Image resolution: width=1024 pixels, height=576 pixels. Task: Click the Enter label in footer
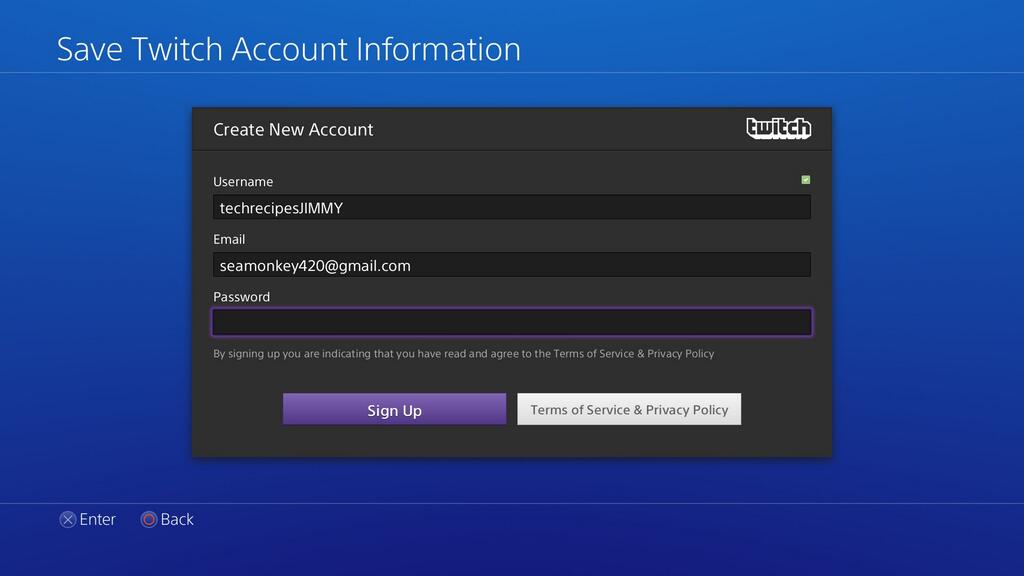pos(97,519)
